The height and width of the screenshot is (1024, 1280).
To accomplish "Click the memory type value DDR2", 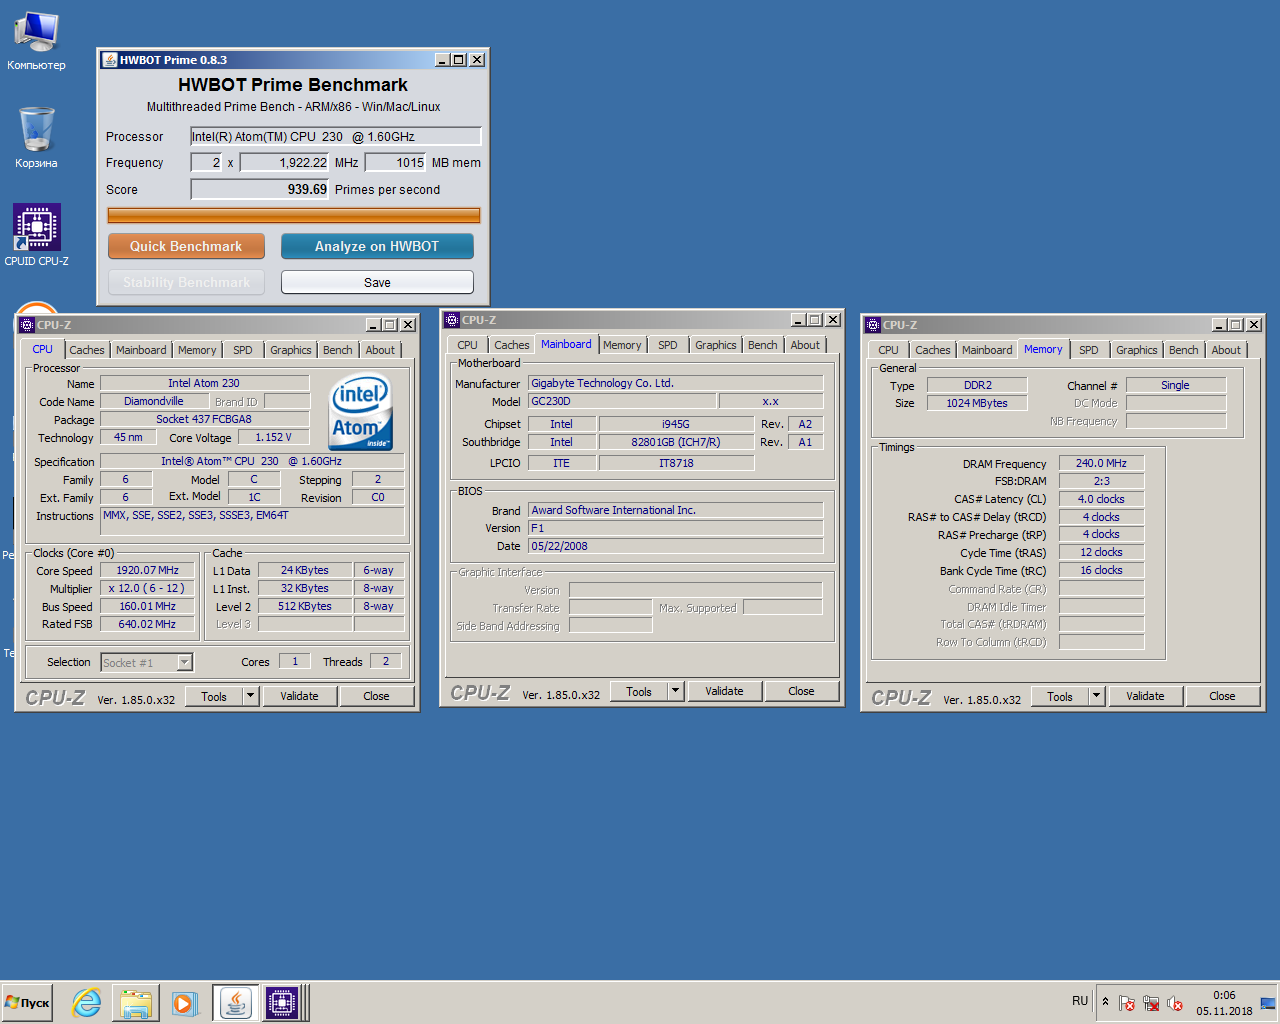I will [977, 385].
